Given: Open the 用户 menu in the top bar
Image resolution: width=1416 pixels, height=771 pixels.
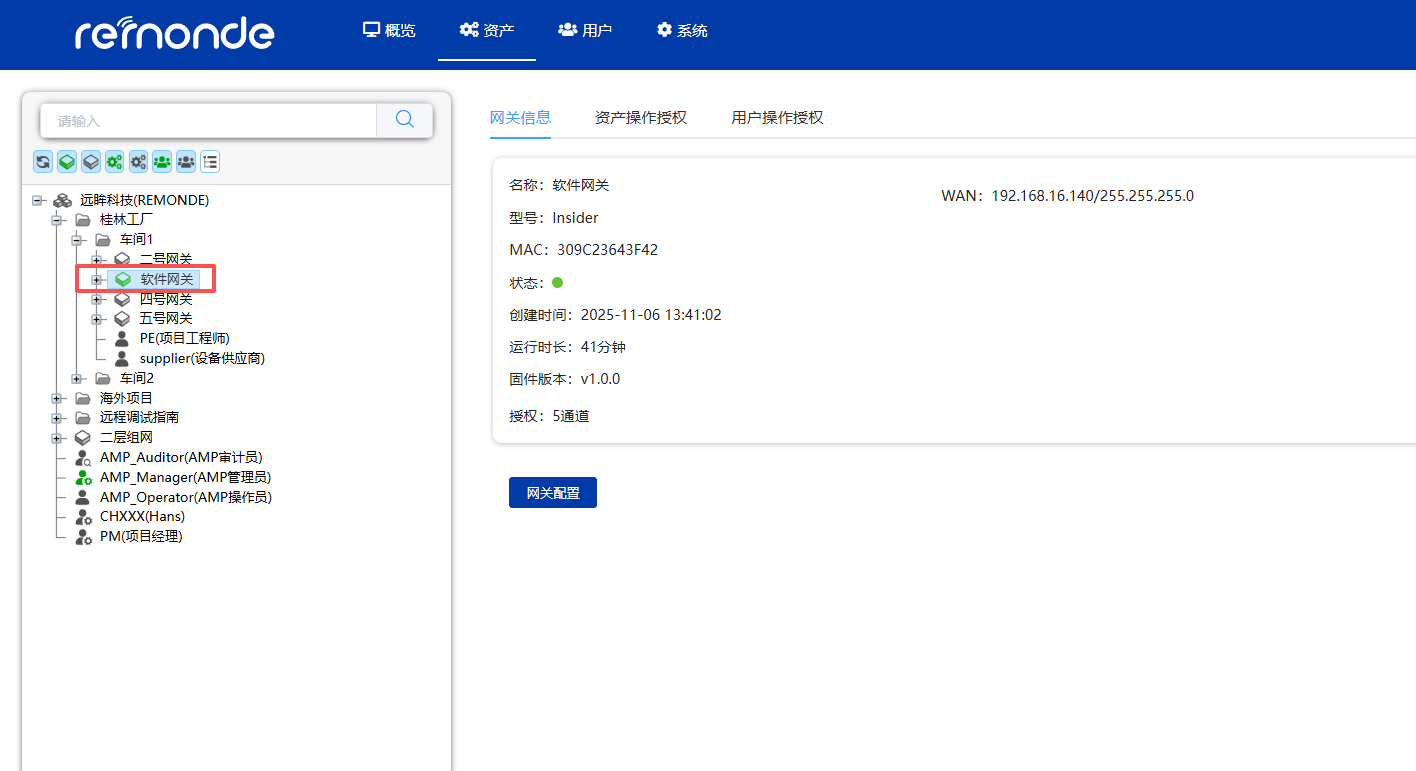Looking at the screenshot, I should click(585, 30).
